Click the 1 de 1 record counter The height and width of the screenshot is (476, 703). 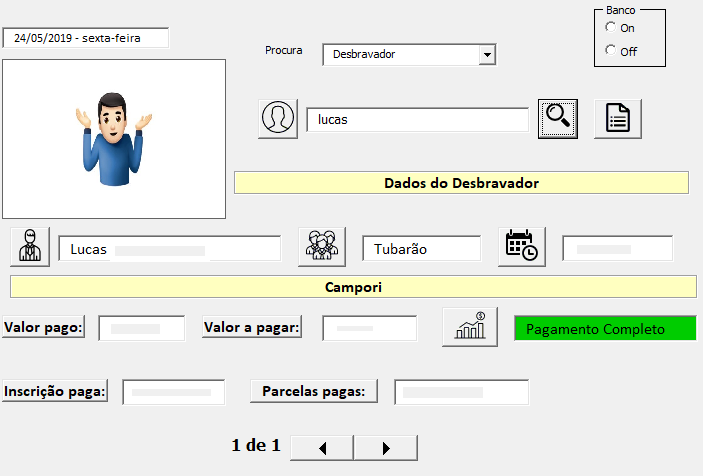click(256, 445)
